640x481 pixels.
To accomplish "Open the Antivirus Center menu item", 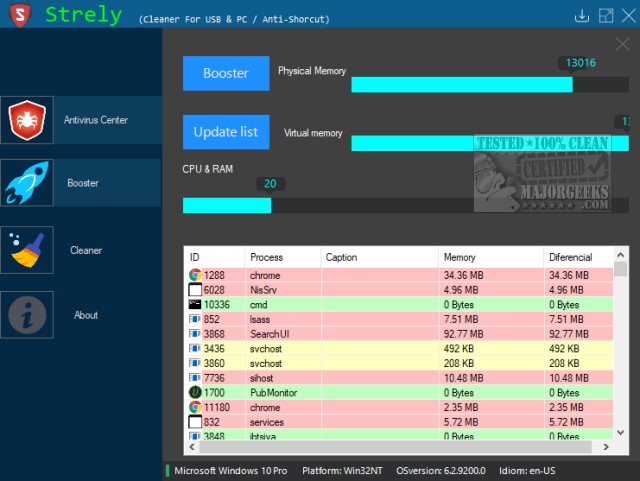I will 81,120.
